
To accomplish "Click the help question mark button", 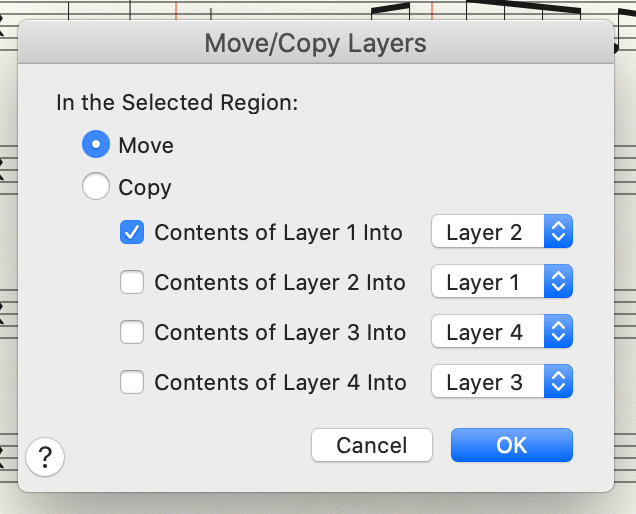I will [45, 457].
